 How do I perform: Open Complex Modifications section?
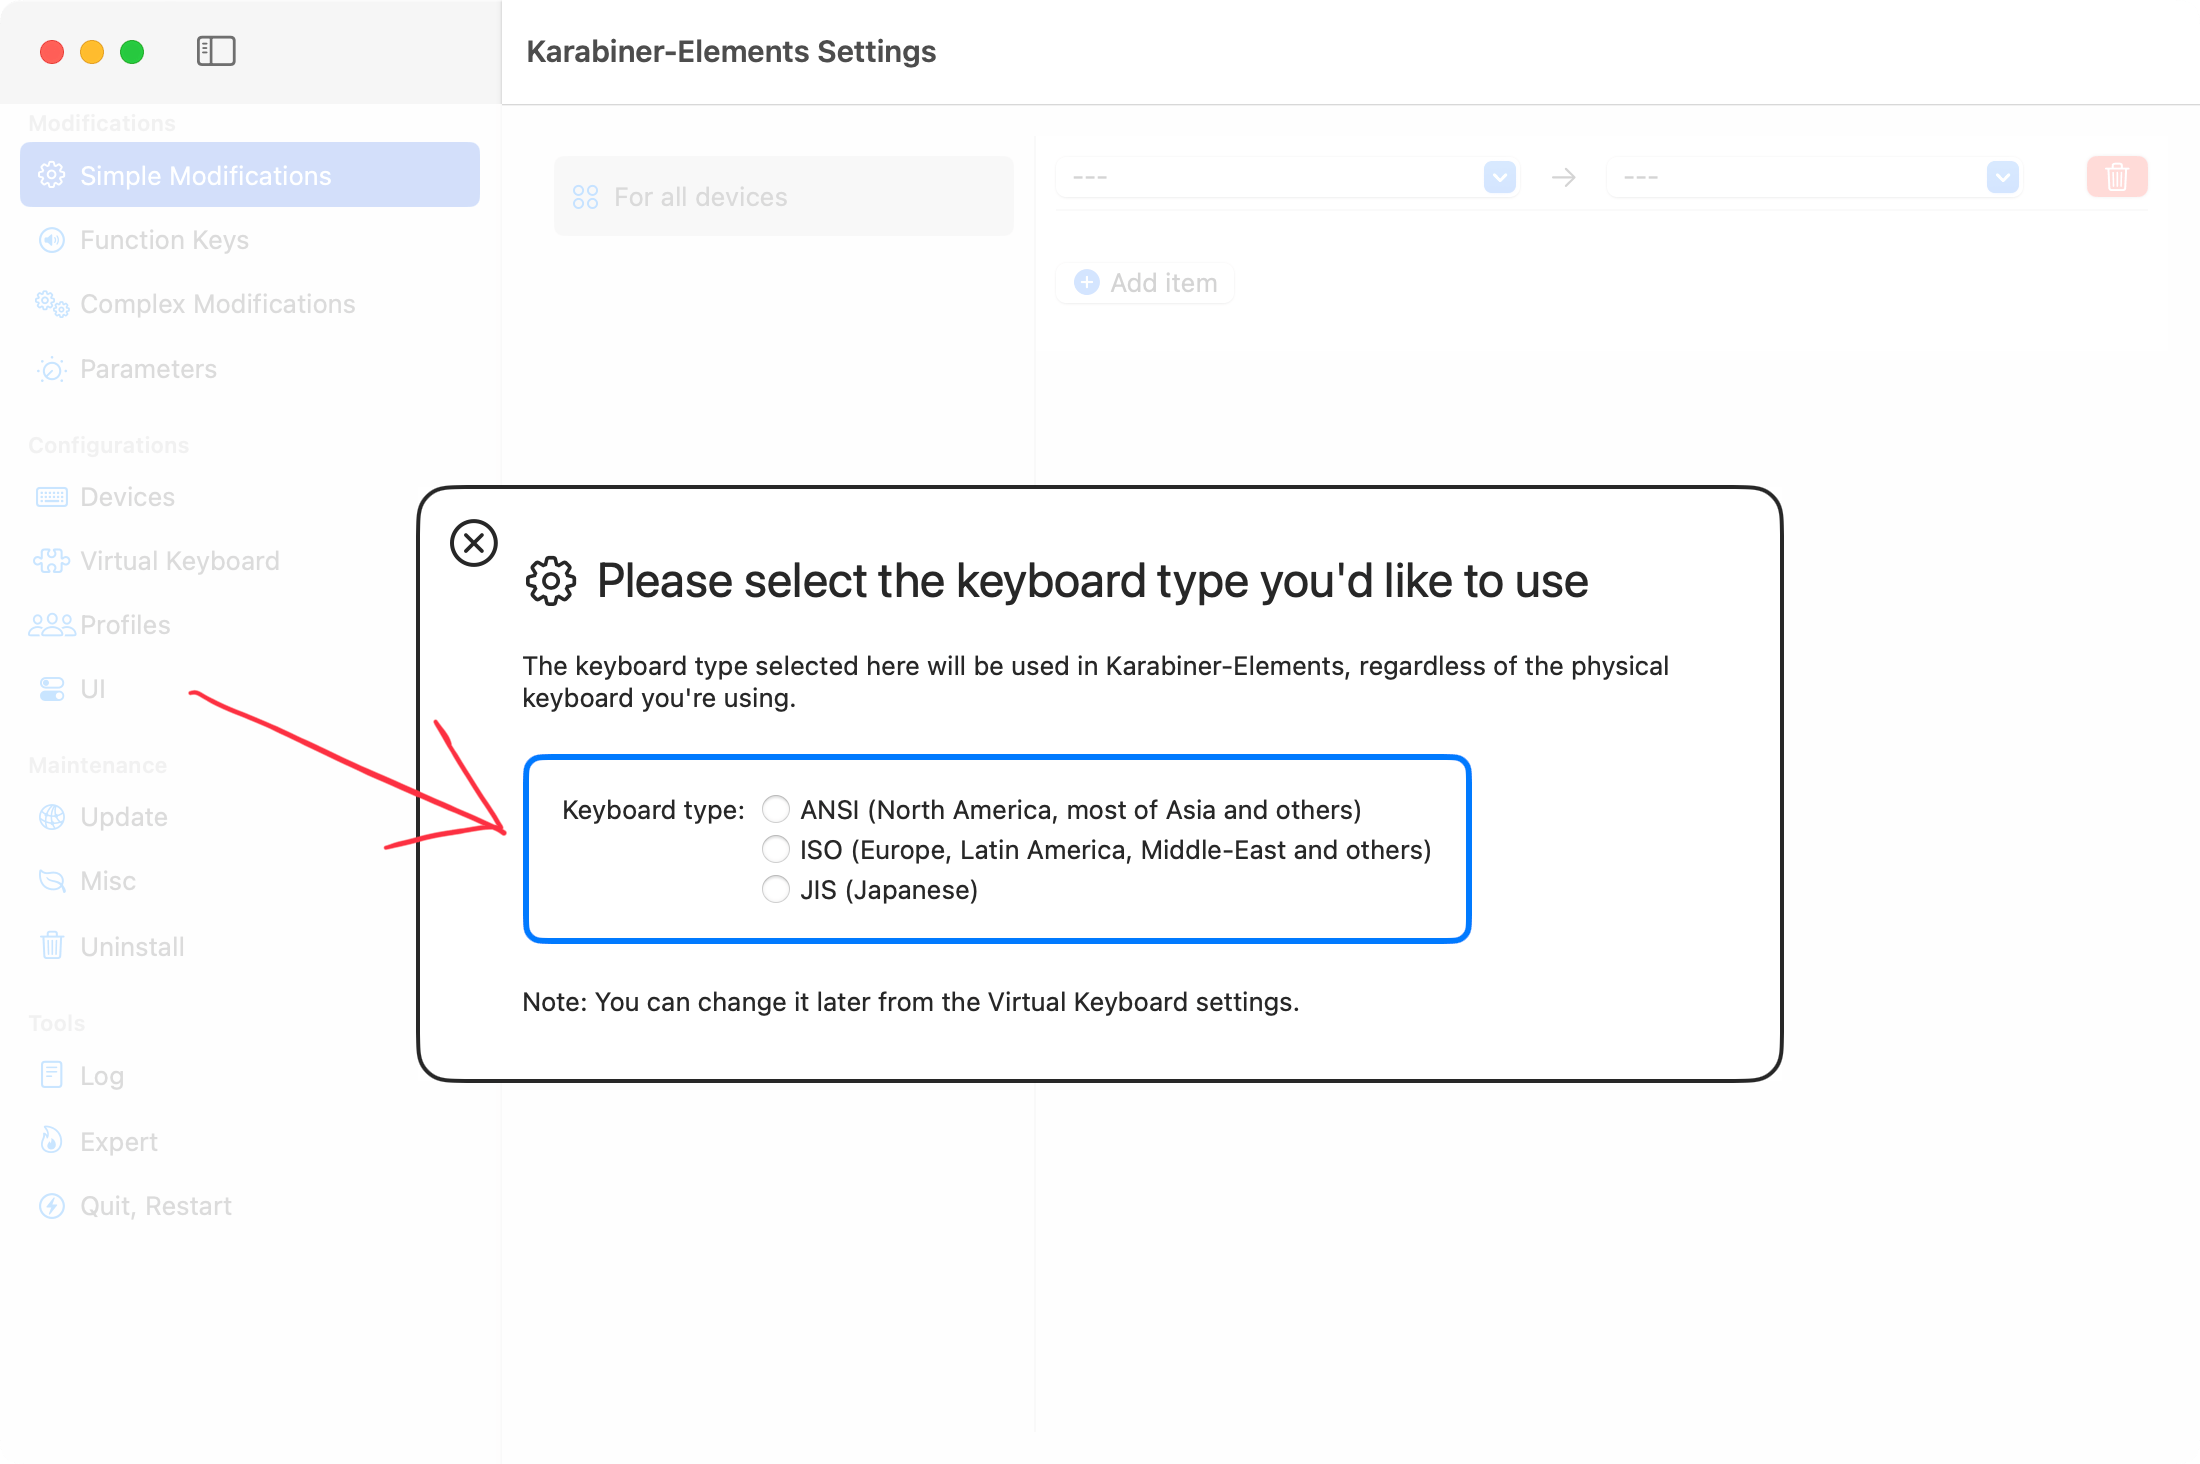[250, 304]
